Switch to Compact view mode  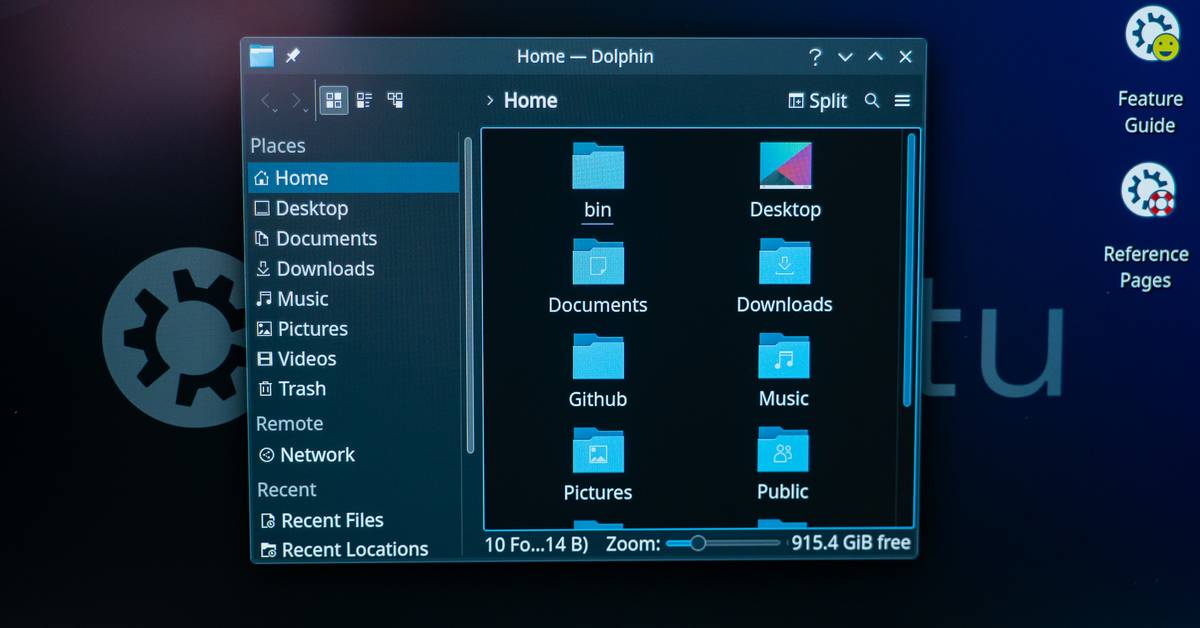[365, 100]
